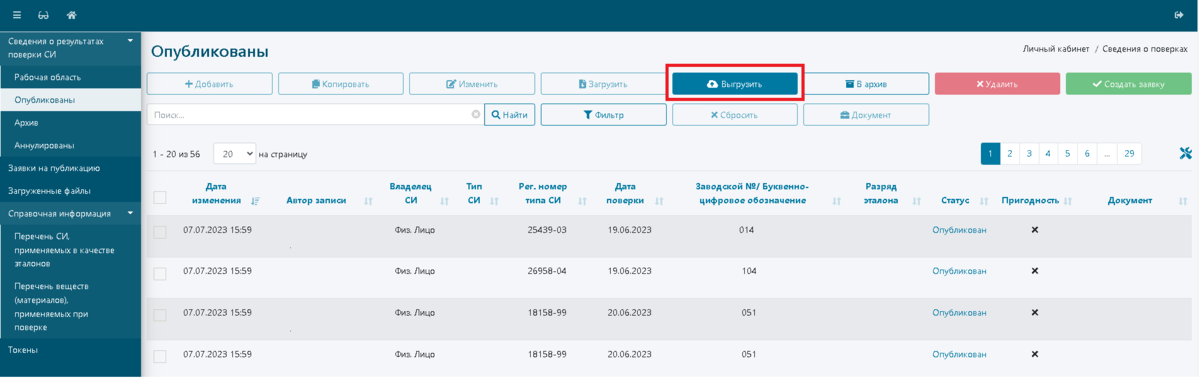Viewport: 1200px width, 380px height.
Task: Open Личный кабинет breadcrumb link
Action: pyautogui.click(x=1056, y=49)
